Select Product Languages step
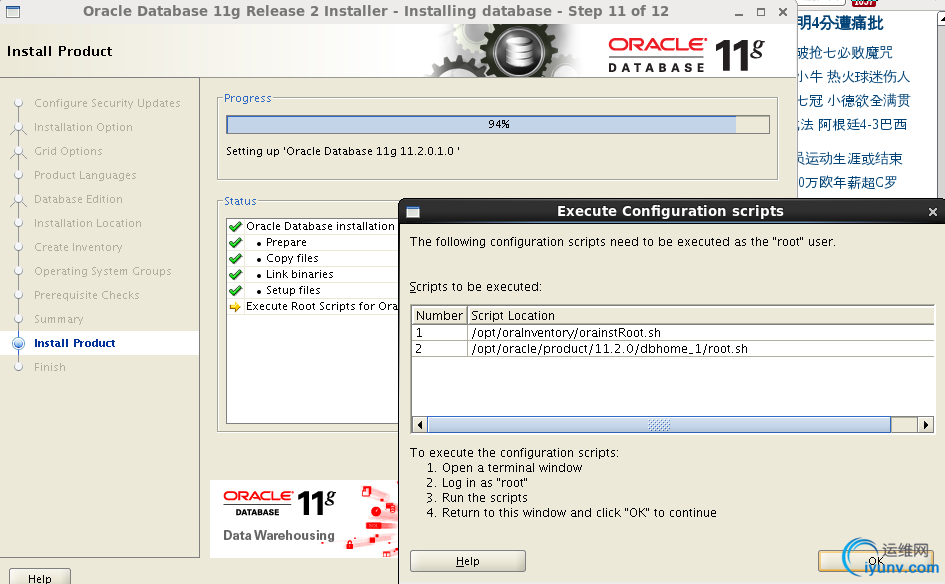Image resolution: width=945 pixels, height=584 pixels. [85, 175]
